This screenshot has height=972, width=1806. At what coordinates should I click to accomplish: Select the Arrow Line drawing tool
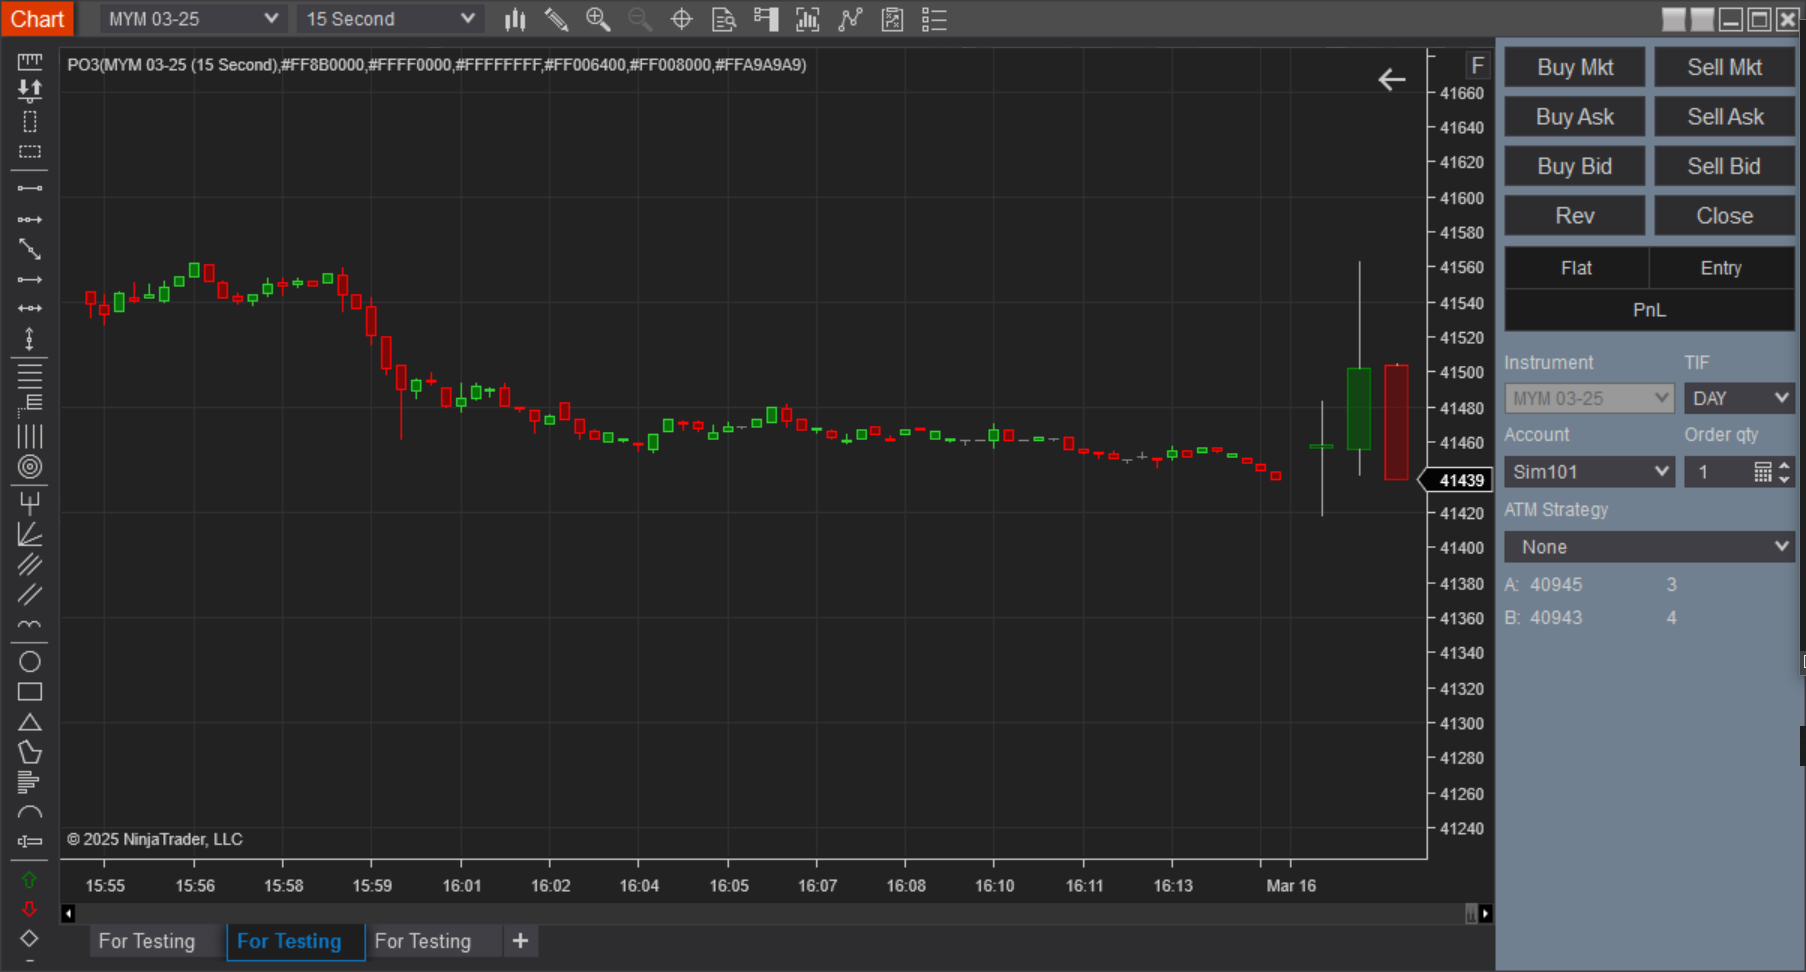pyautogui.click(x=30, y=280)
